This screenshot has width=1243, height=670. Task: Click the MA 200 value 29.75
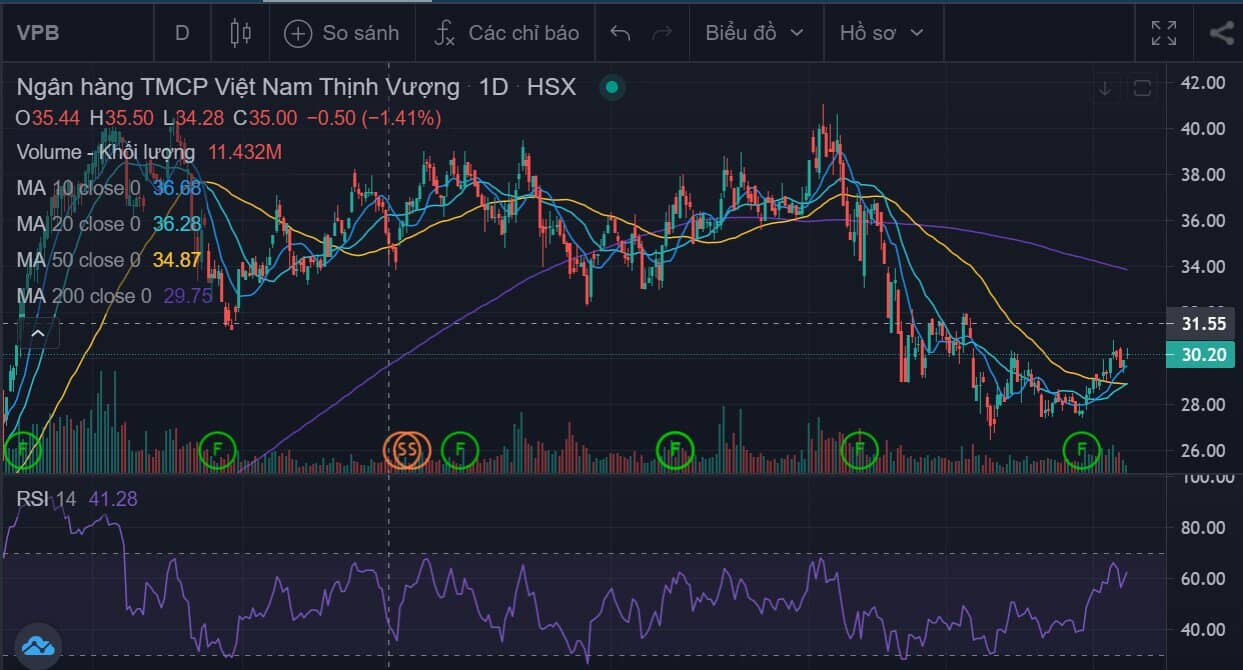186,296
